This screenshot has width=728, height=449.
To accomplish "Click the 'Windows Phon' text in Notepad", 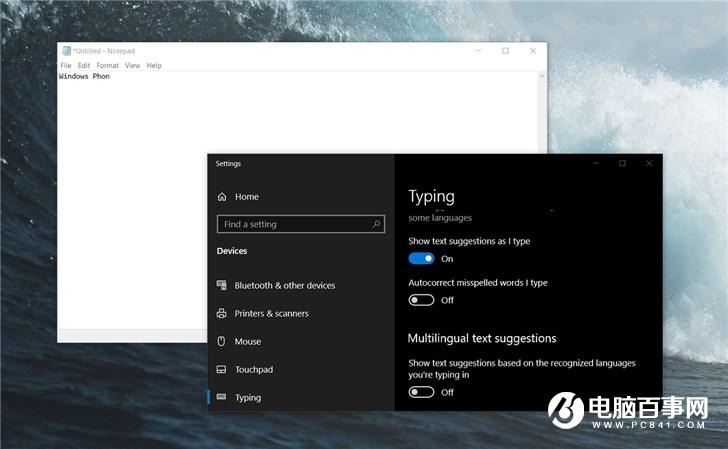I will click(x=84, y=76).
